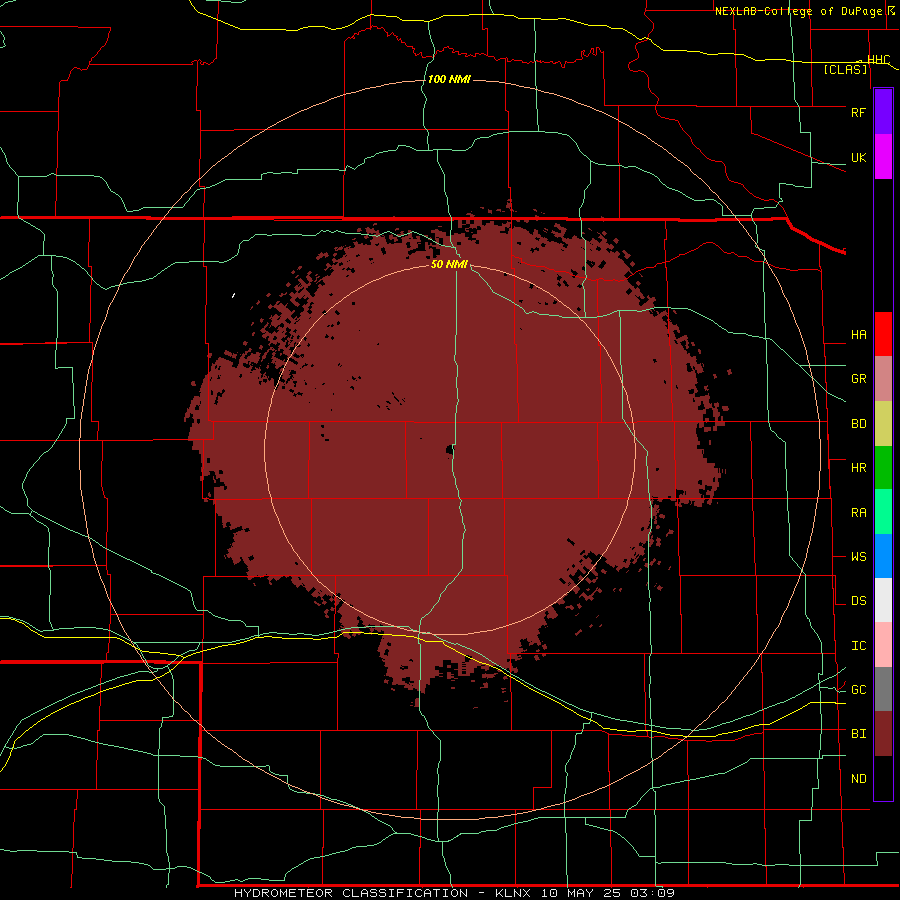
Task: Click the "BI" legend label
Action: [x=858, y=734]
